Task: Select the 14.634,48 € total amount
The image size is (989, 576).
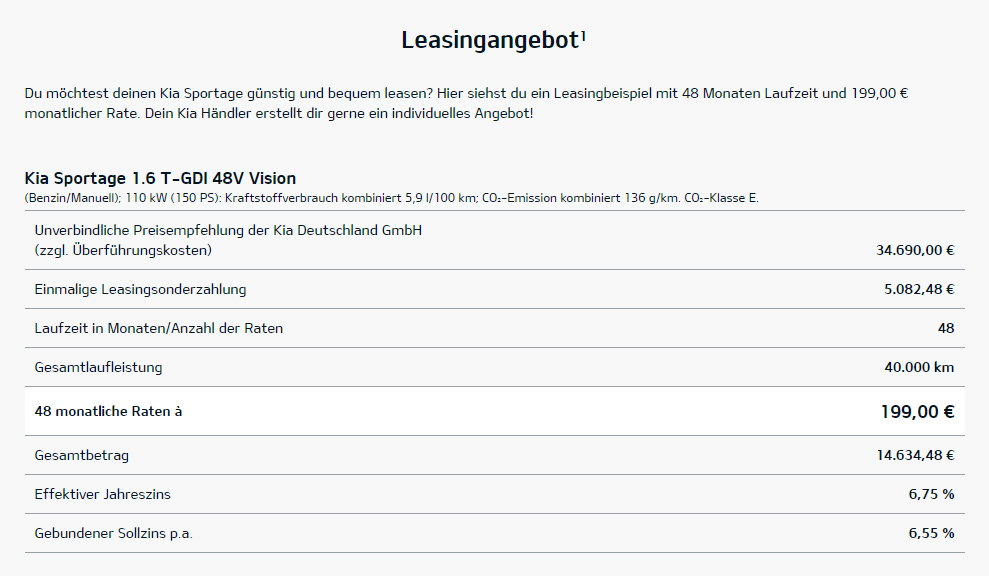Action: (915, 456)
